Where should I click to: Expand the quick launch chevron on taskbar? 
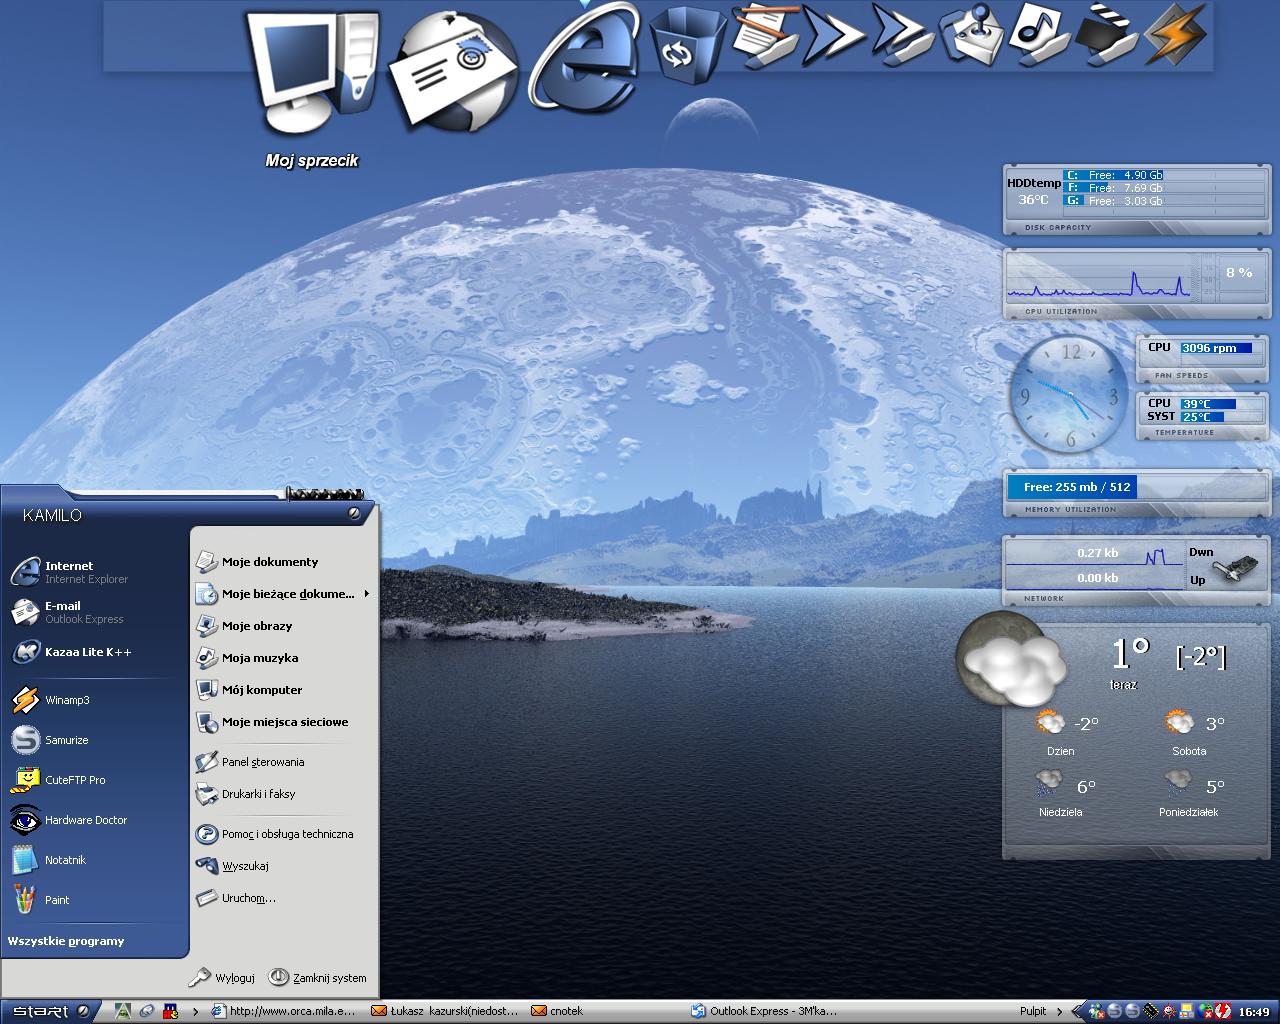point(195,1011)
